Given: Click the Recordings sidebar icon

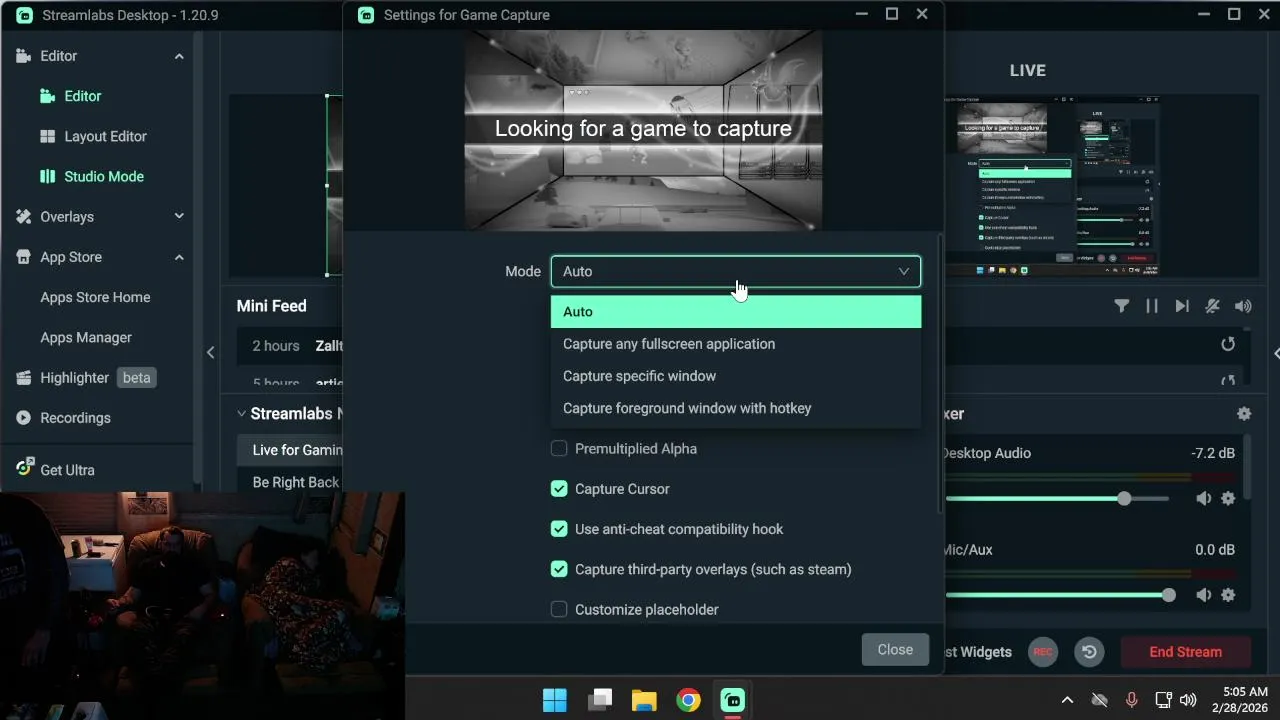Looking at the screenshot, I should [23, 418].
